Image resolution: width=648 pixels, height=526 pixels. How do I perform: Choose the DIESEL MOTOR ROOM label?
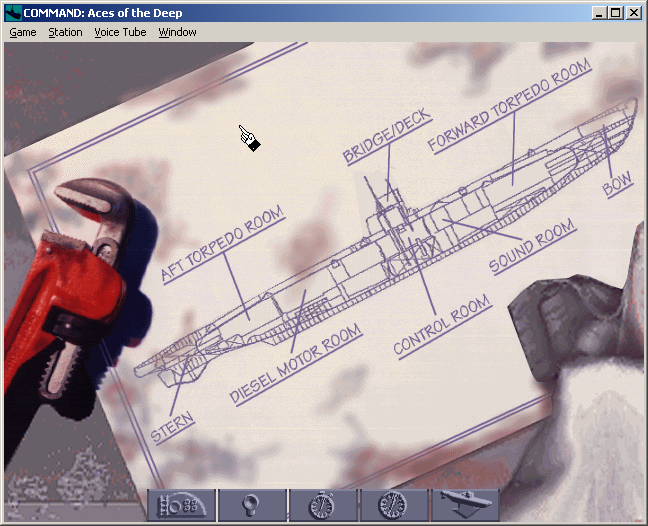click(x=296, y=364)
